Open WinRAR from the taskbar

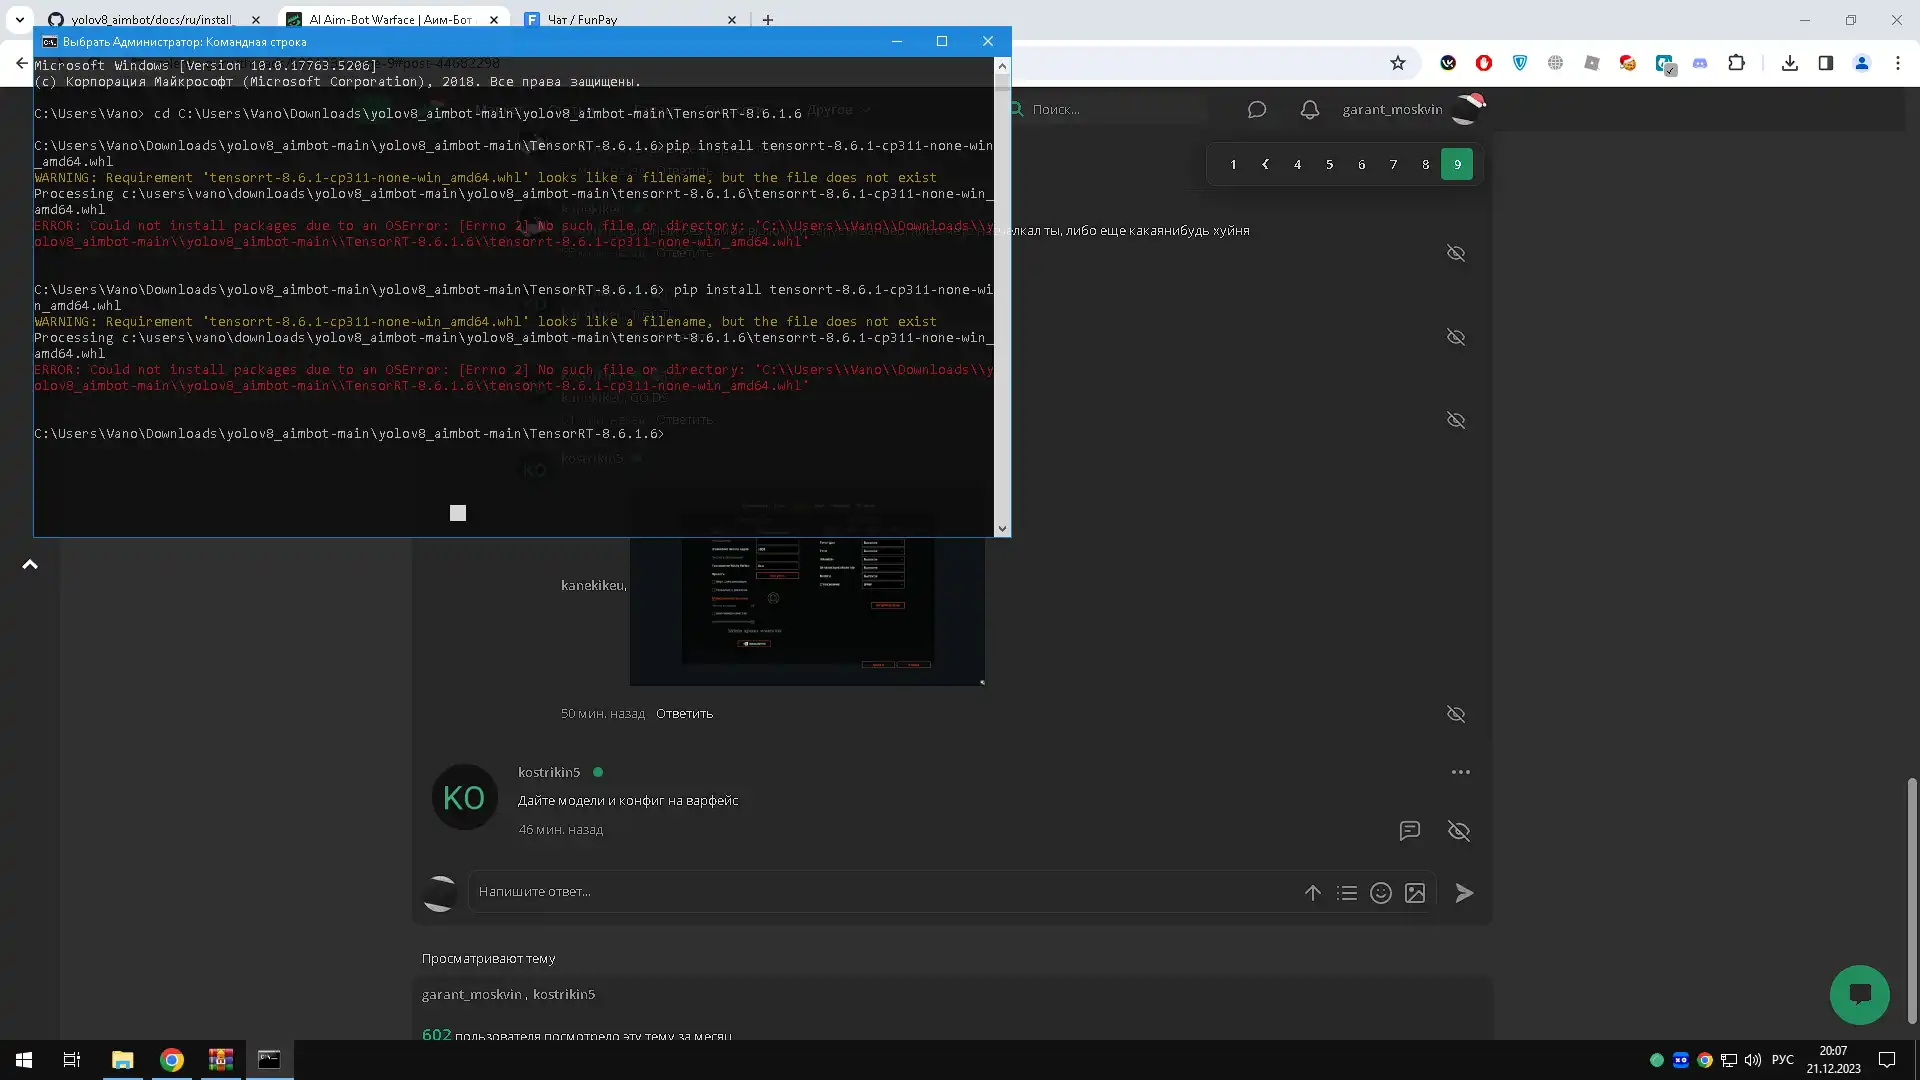click(220, 1060)
